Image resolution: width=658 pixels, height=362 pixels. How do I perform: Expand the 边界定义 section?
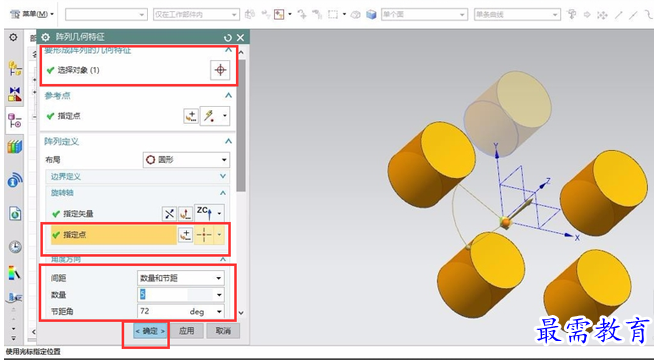(x=138, y=177)
